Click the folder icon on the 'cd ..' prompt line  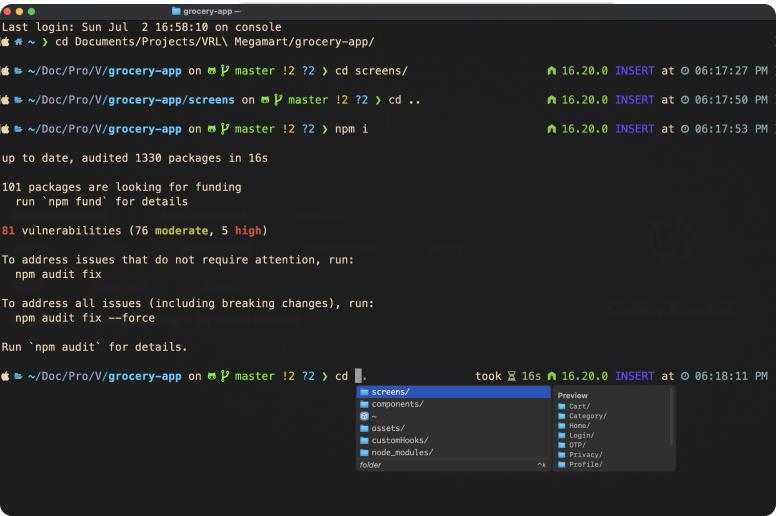(18, 100)
